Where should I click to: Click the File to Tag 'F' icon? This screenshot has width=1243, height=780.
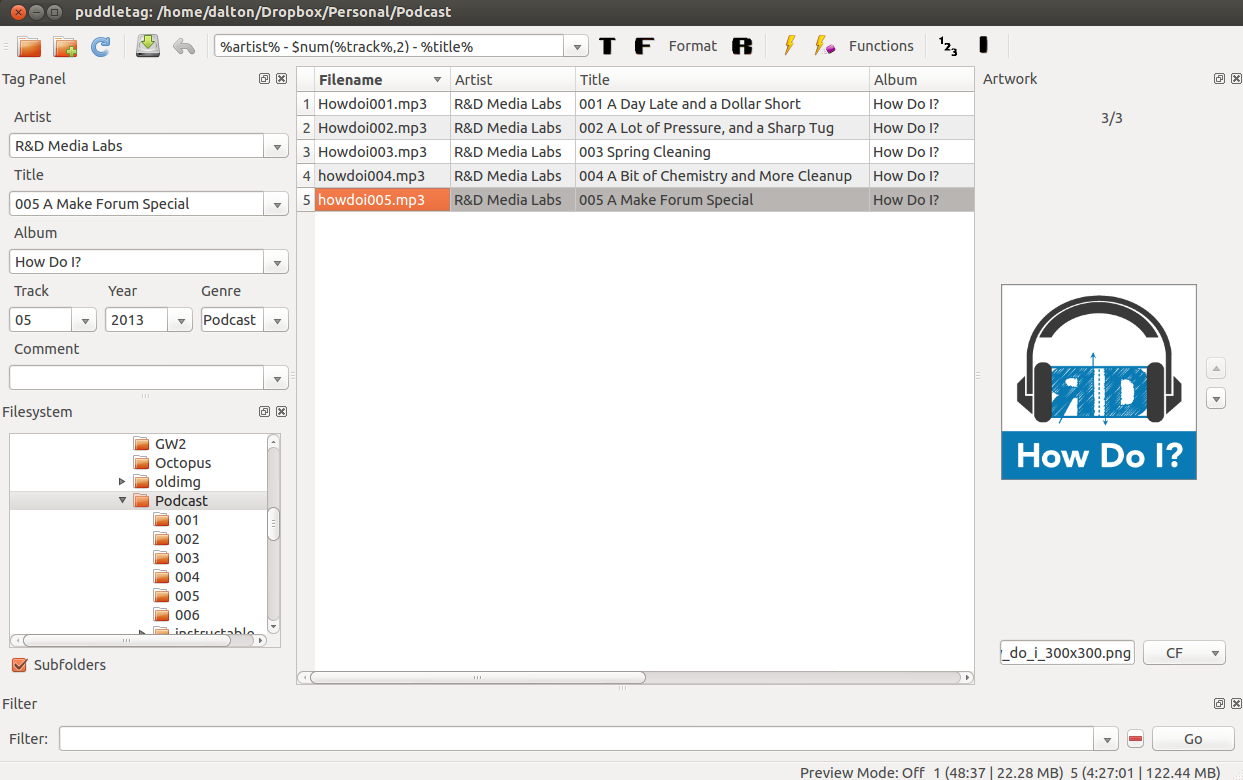click(x=644, y=46)
